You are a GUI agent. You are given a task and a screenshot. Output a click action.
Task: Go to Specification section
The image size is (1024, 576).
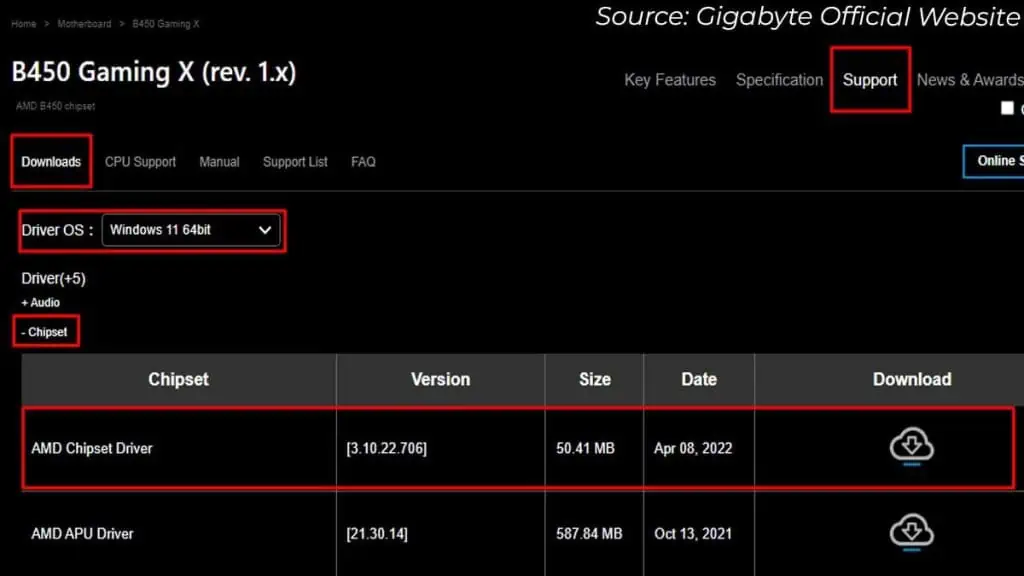click(779, 80)
